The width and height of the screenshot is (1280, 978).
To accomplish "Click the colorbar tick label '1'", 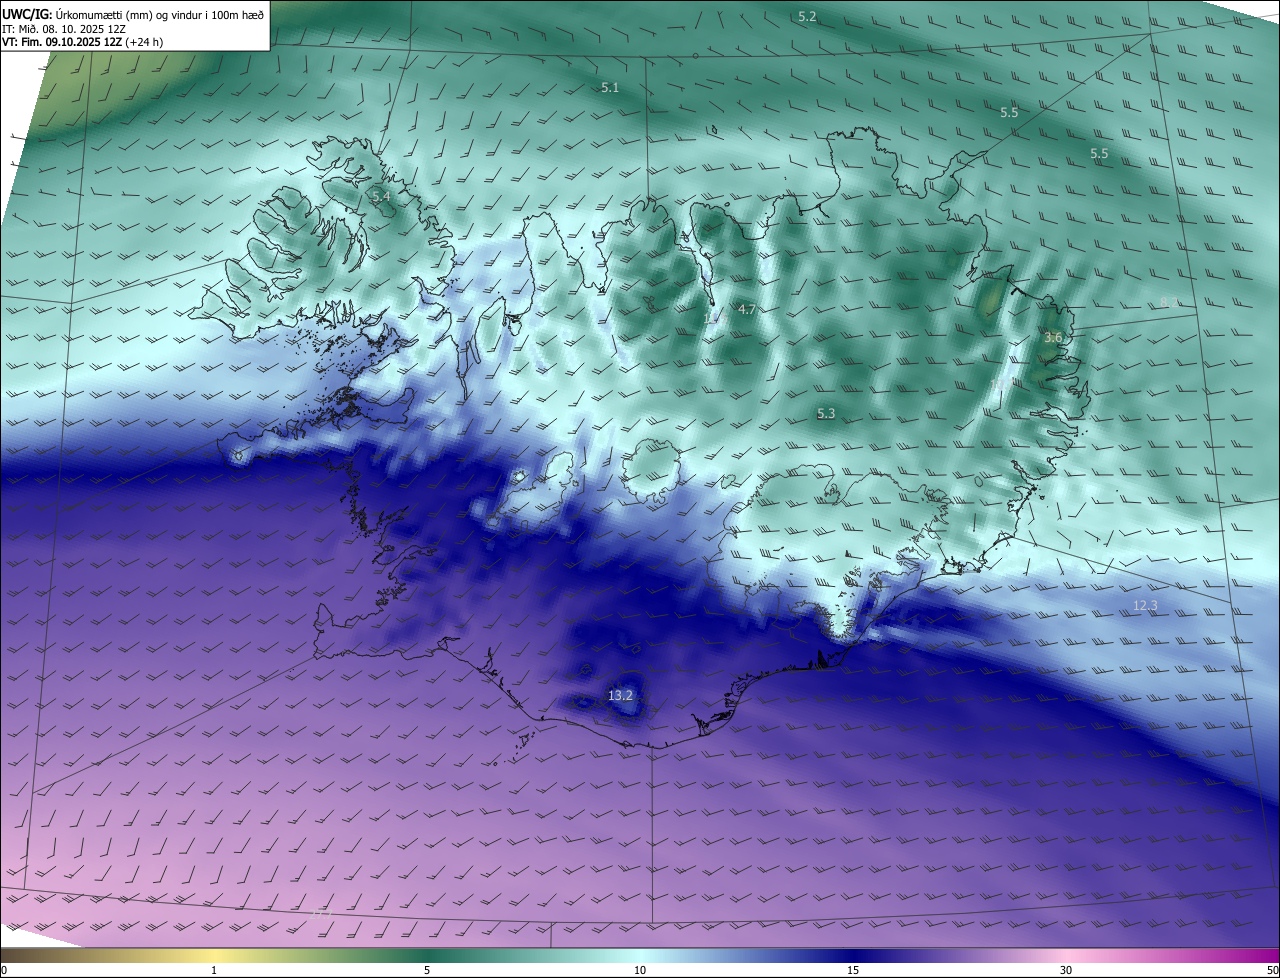I will 214,970.
